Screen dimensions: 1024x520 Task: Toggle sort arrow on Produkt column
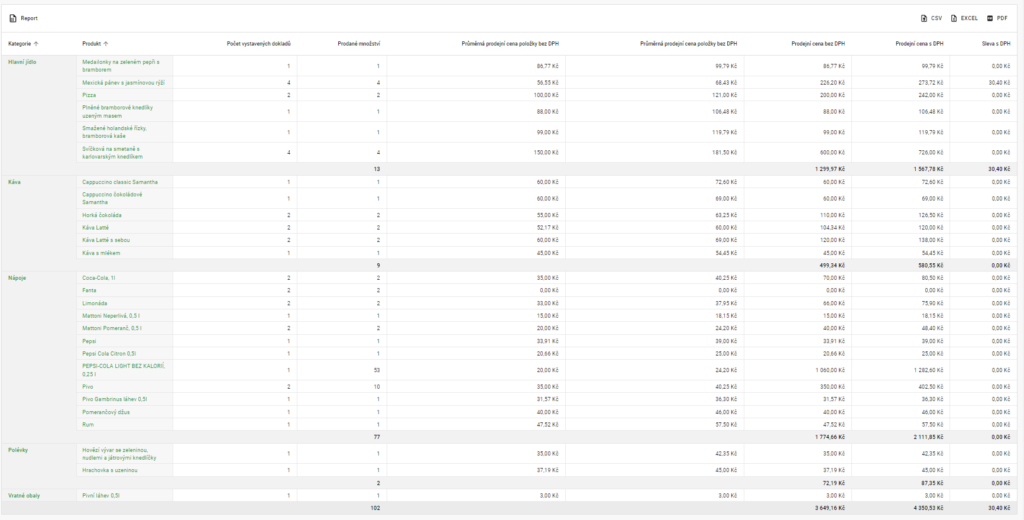[x=107, y=44]
